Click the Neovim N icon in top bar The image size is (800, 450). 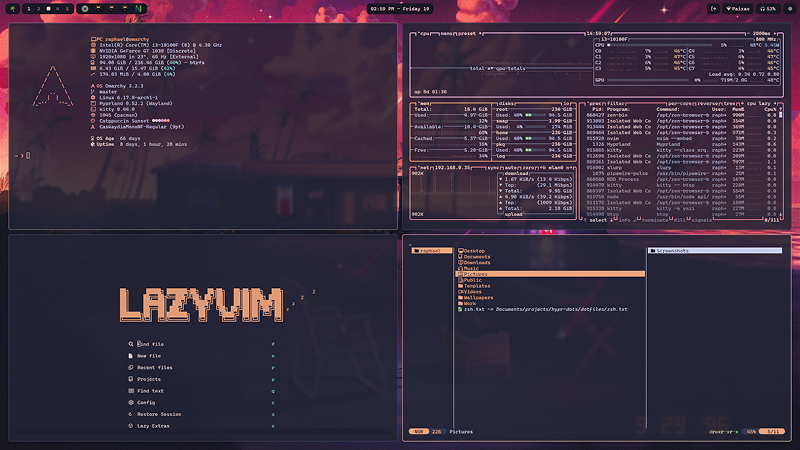click(138, 9)
